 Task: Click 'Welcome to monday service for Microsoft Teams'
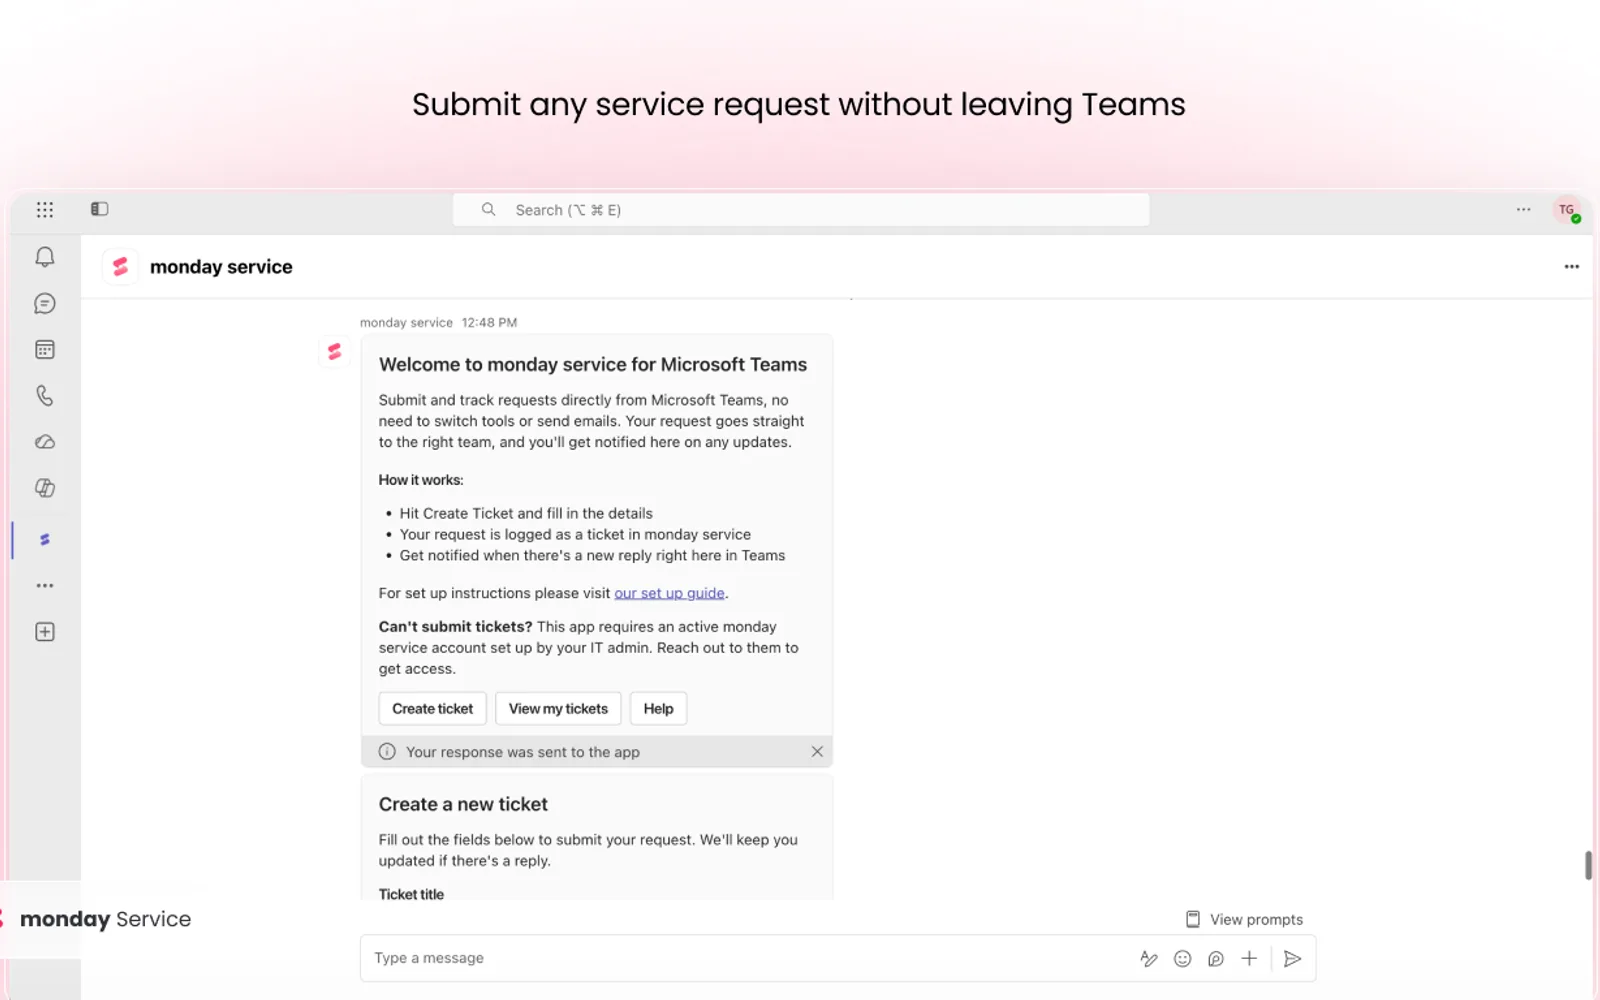tap(593, 365)
